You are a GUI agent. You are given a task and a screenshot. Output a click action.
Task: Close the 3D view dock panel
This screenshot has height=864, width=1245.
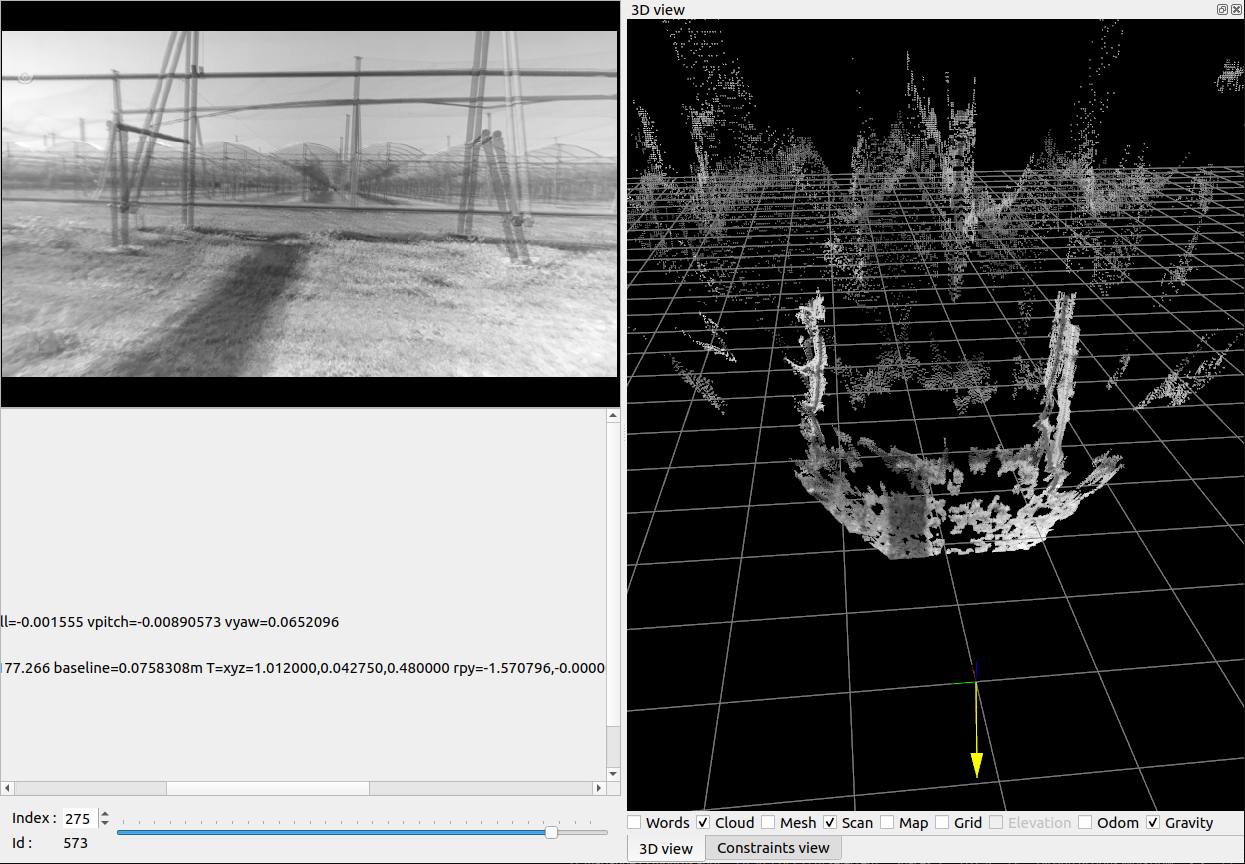click(x=1236, y=9)
